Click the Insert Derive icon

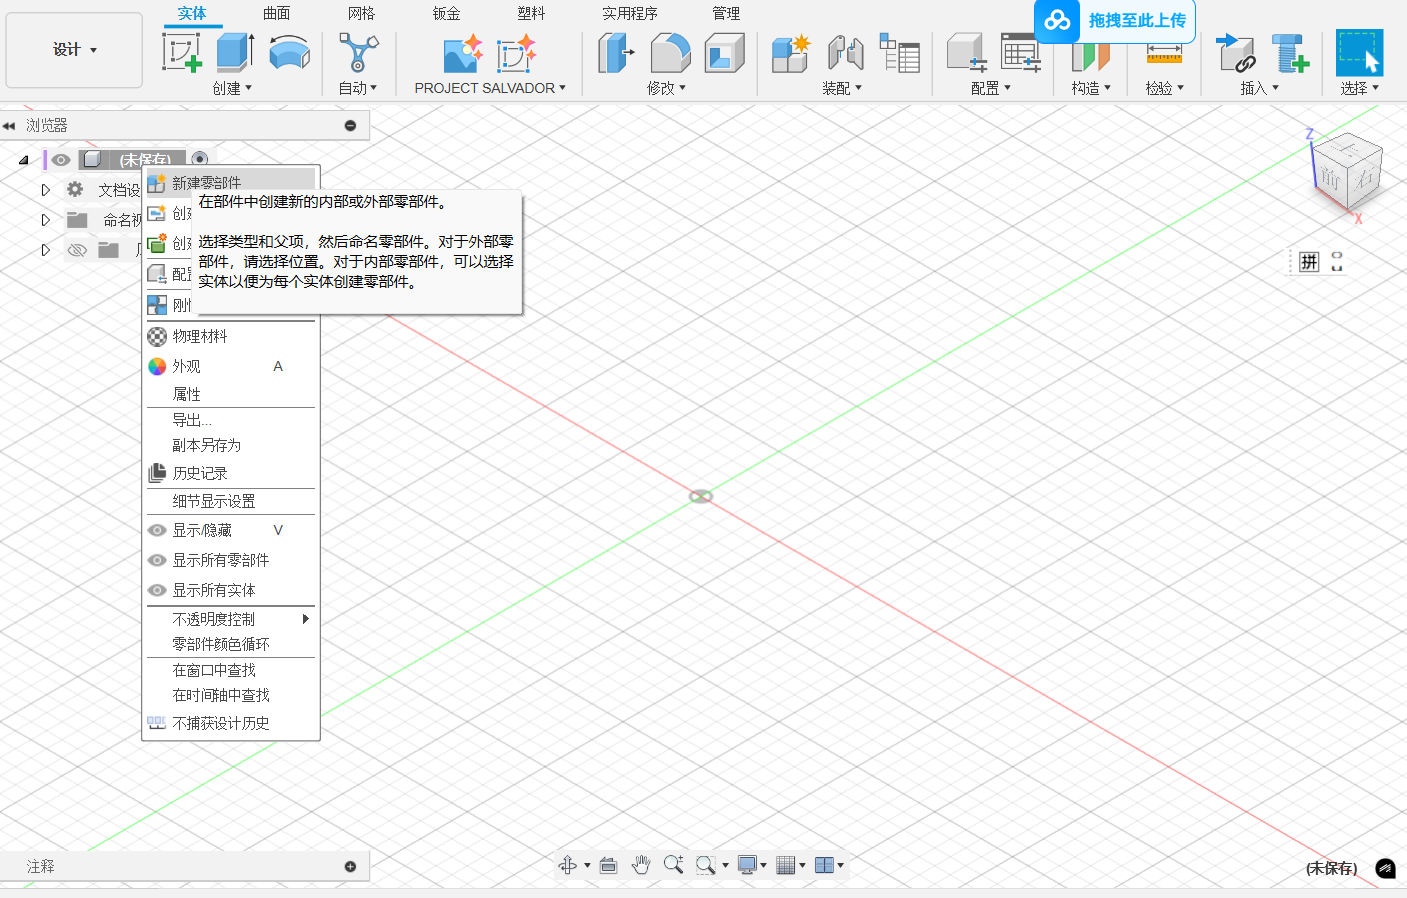[1236, 53]
